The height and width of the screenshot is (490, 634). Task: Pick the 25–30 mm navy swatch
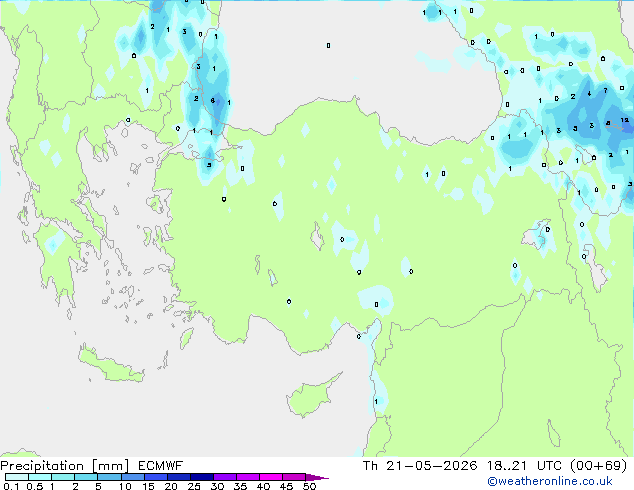click(x=201, y=477)
